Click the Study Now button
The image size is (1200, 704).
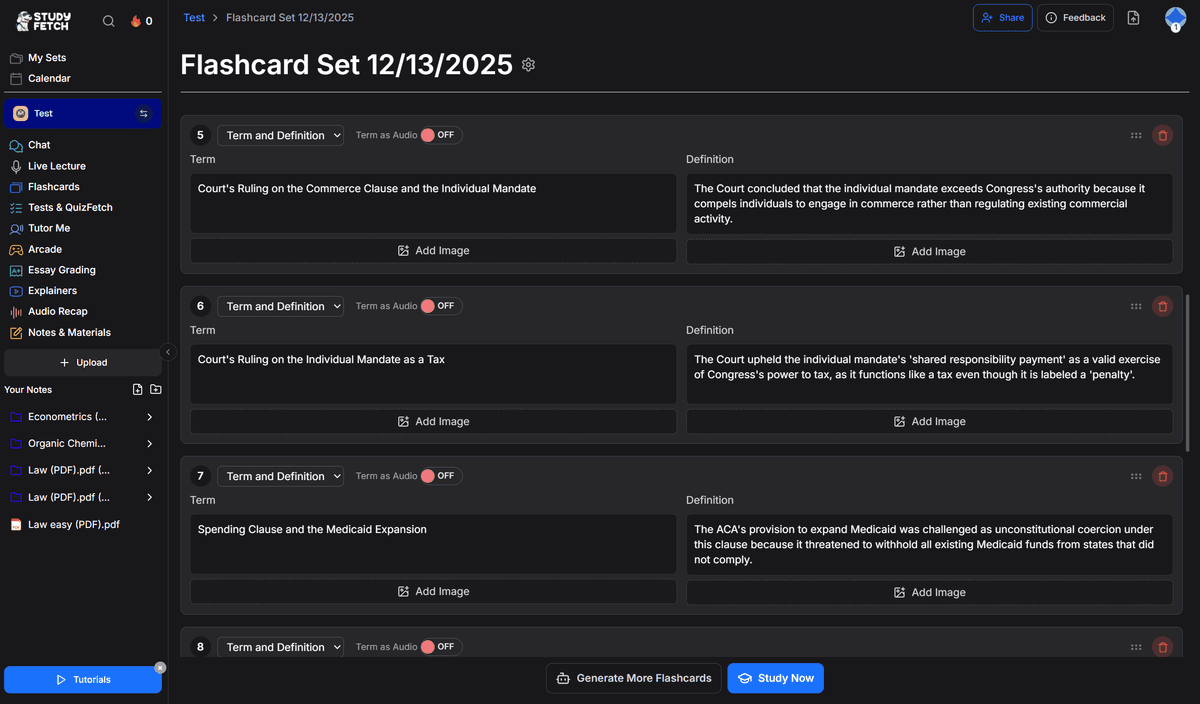coord(775,678)
